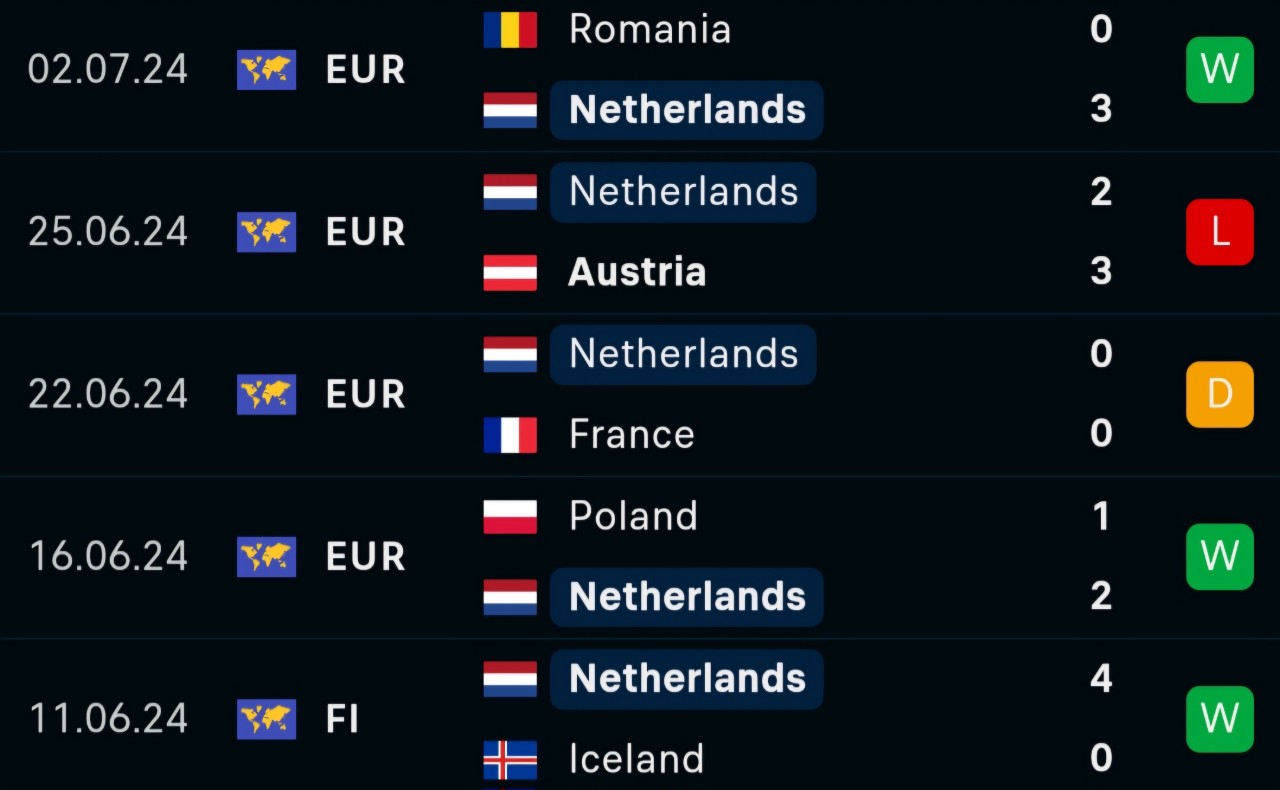
Task: Click the France flag icon
Action: [510, 435]
